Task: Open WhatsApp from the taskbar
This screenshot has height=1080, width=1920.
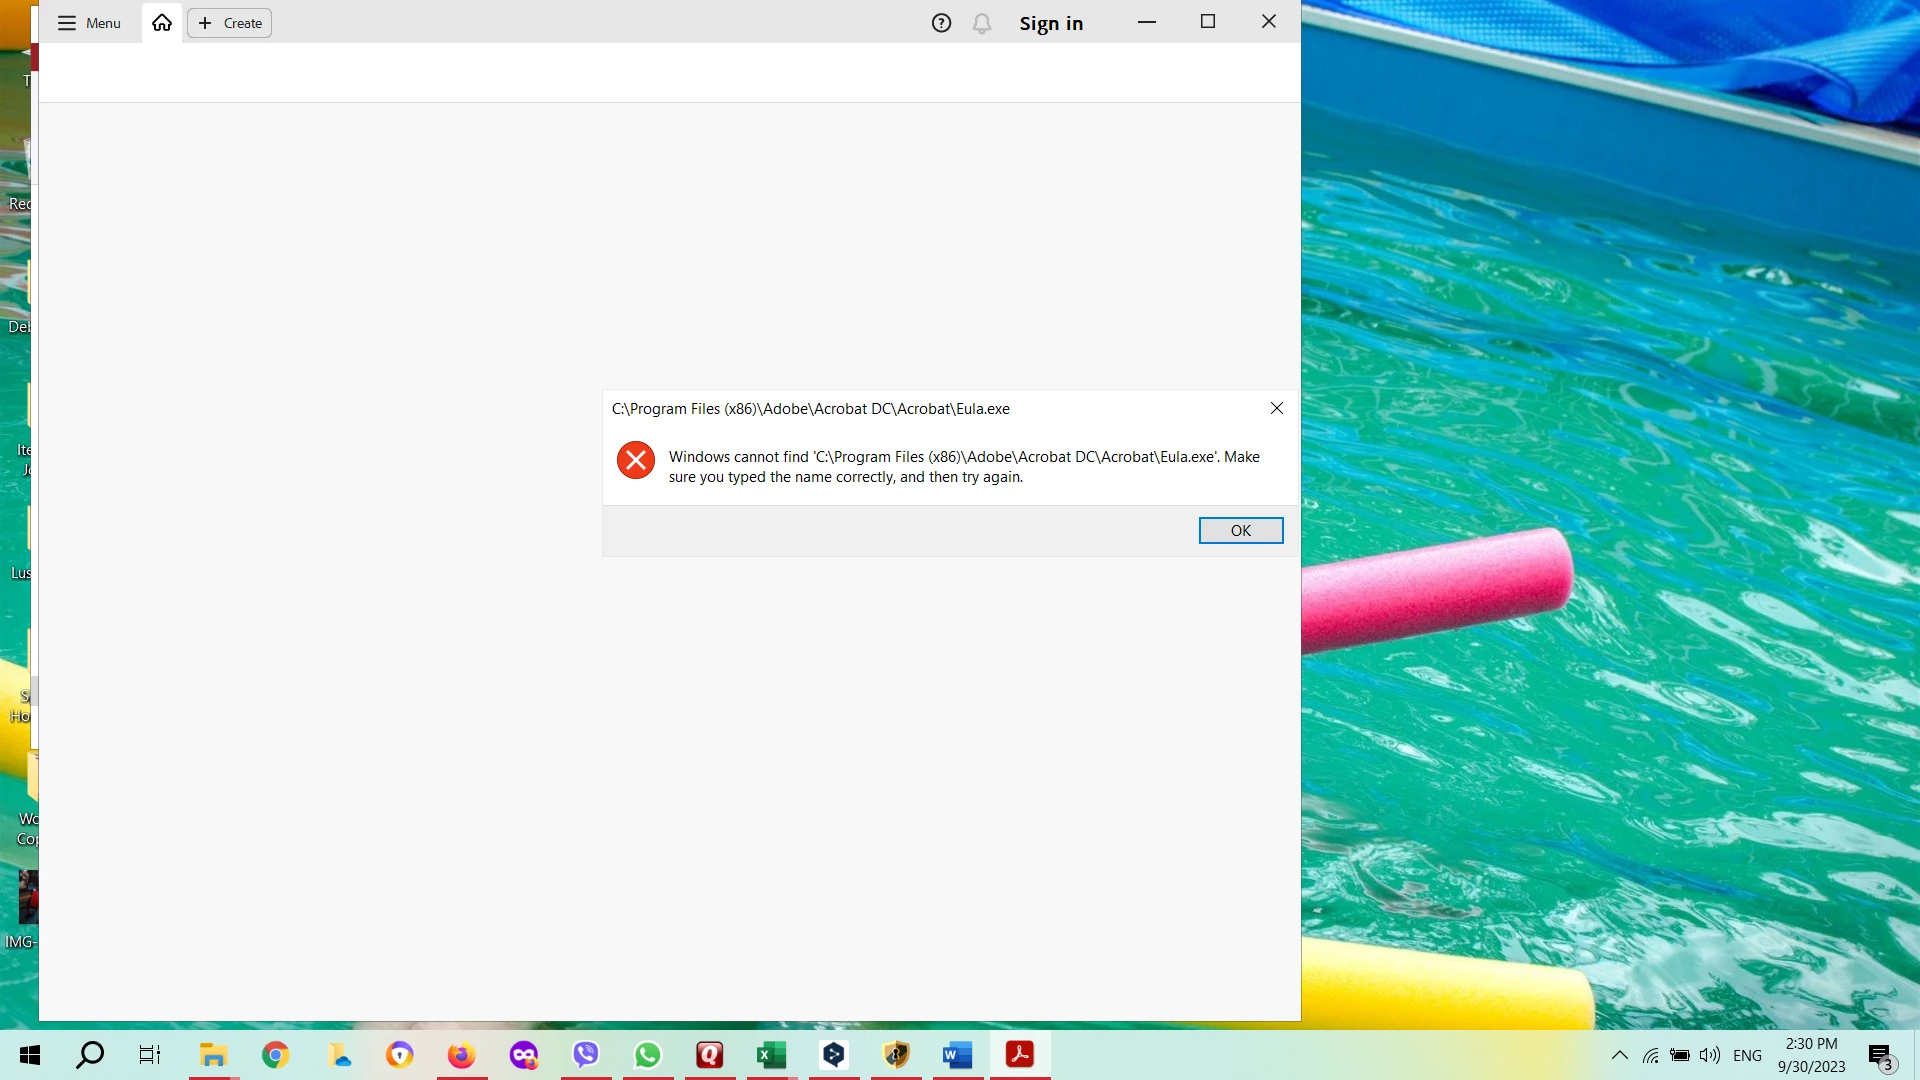Action: click(648, 1055)
